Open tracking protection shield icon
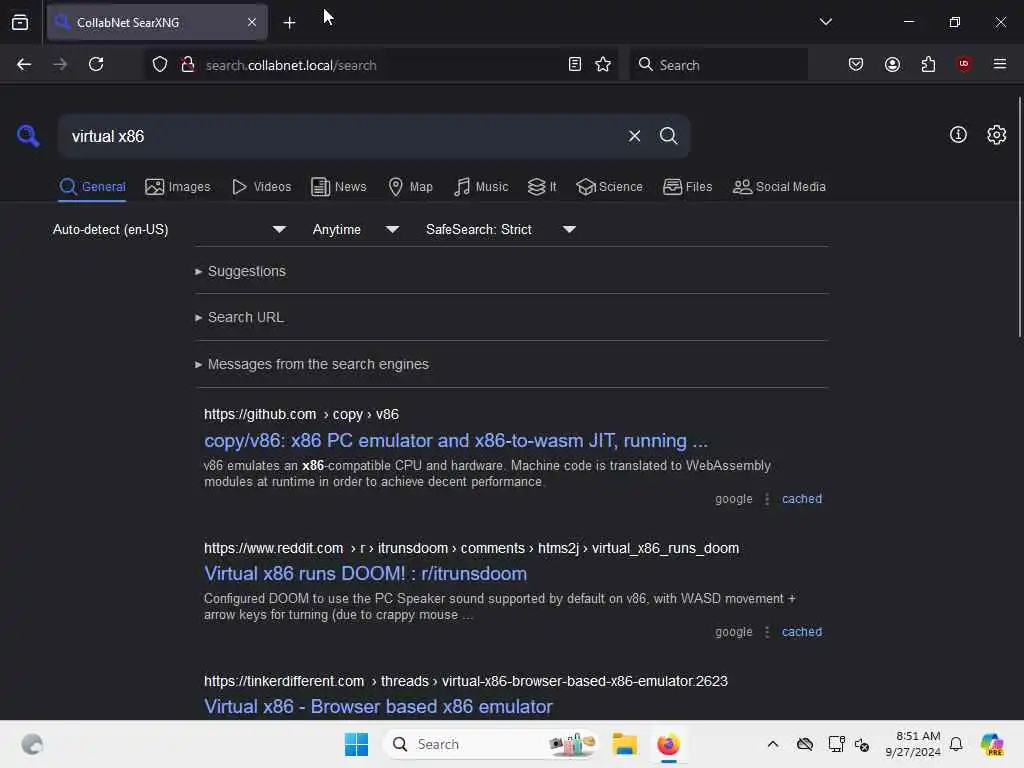The image size is (1024, 768). tap(160, 64)
